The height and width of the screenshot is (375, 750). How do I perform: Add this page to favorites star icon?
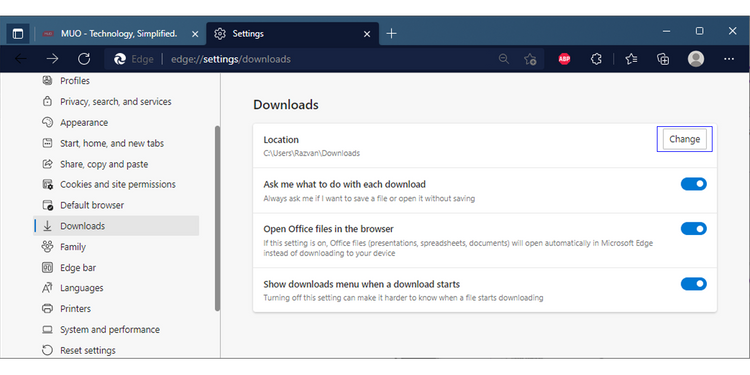(530, 59)
